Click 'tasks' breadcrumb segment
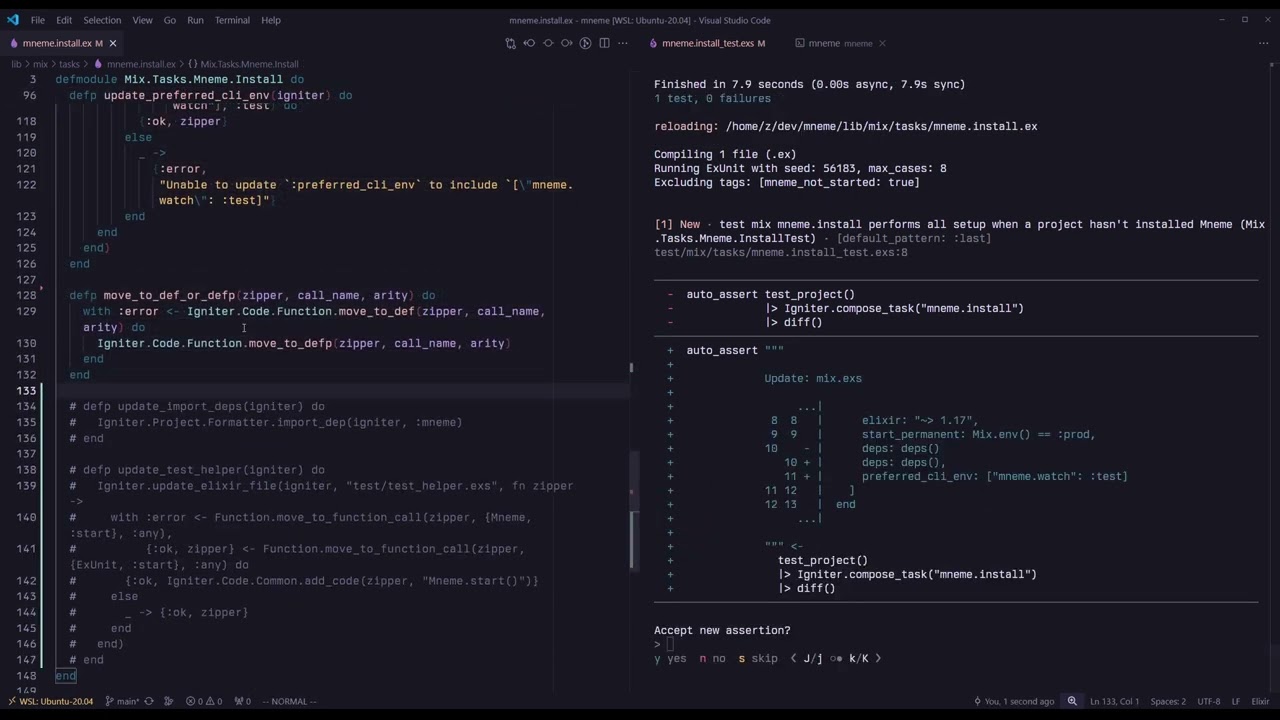Screen dimensions: 1280x720 [x=69, y=64]
